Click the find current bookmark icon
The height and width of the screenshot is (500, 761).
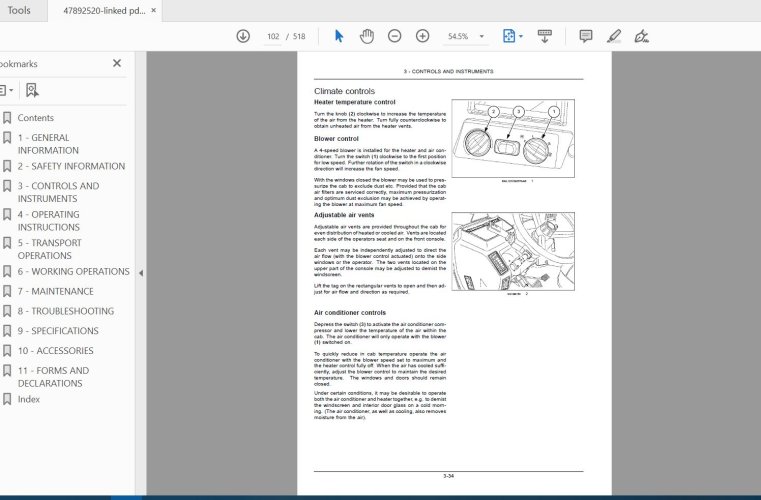coord(32,90)
